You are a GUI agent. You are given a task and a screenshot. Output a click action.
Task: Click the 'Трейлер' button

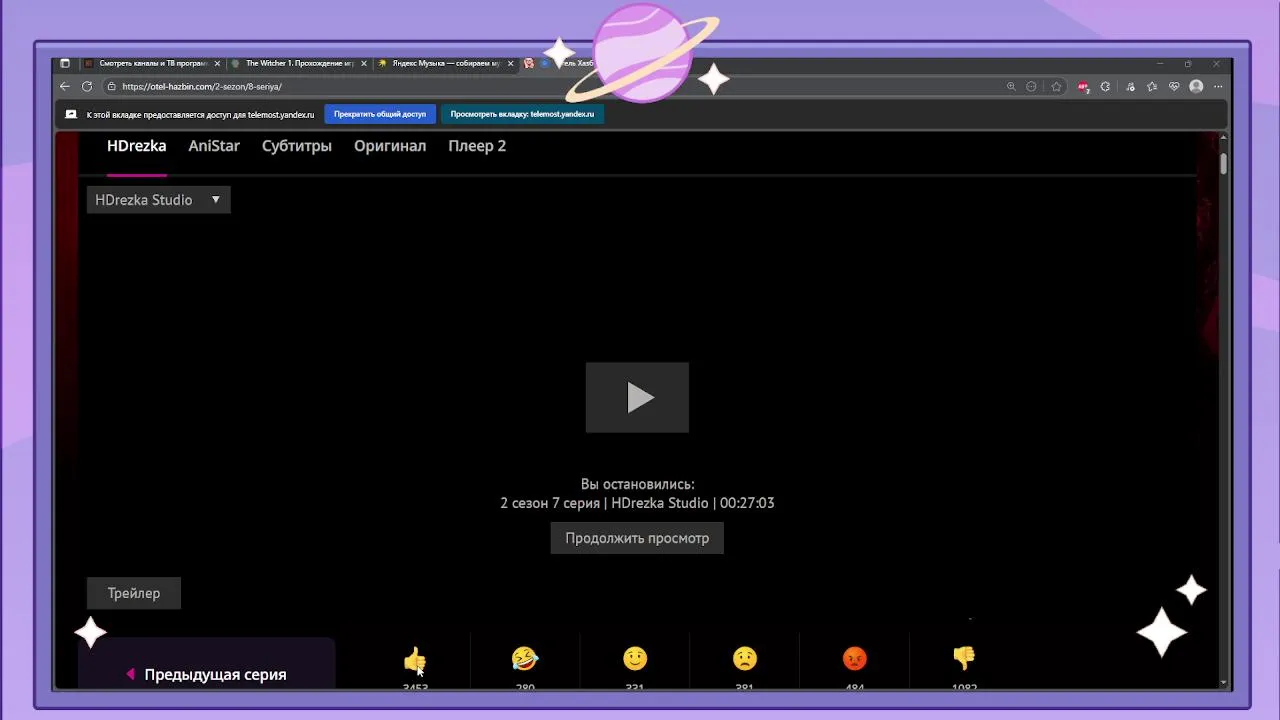134,593
